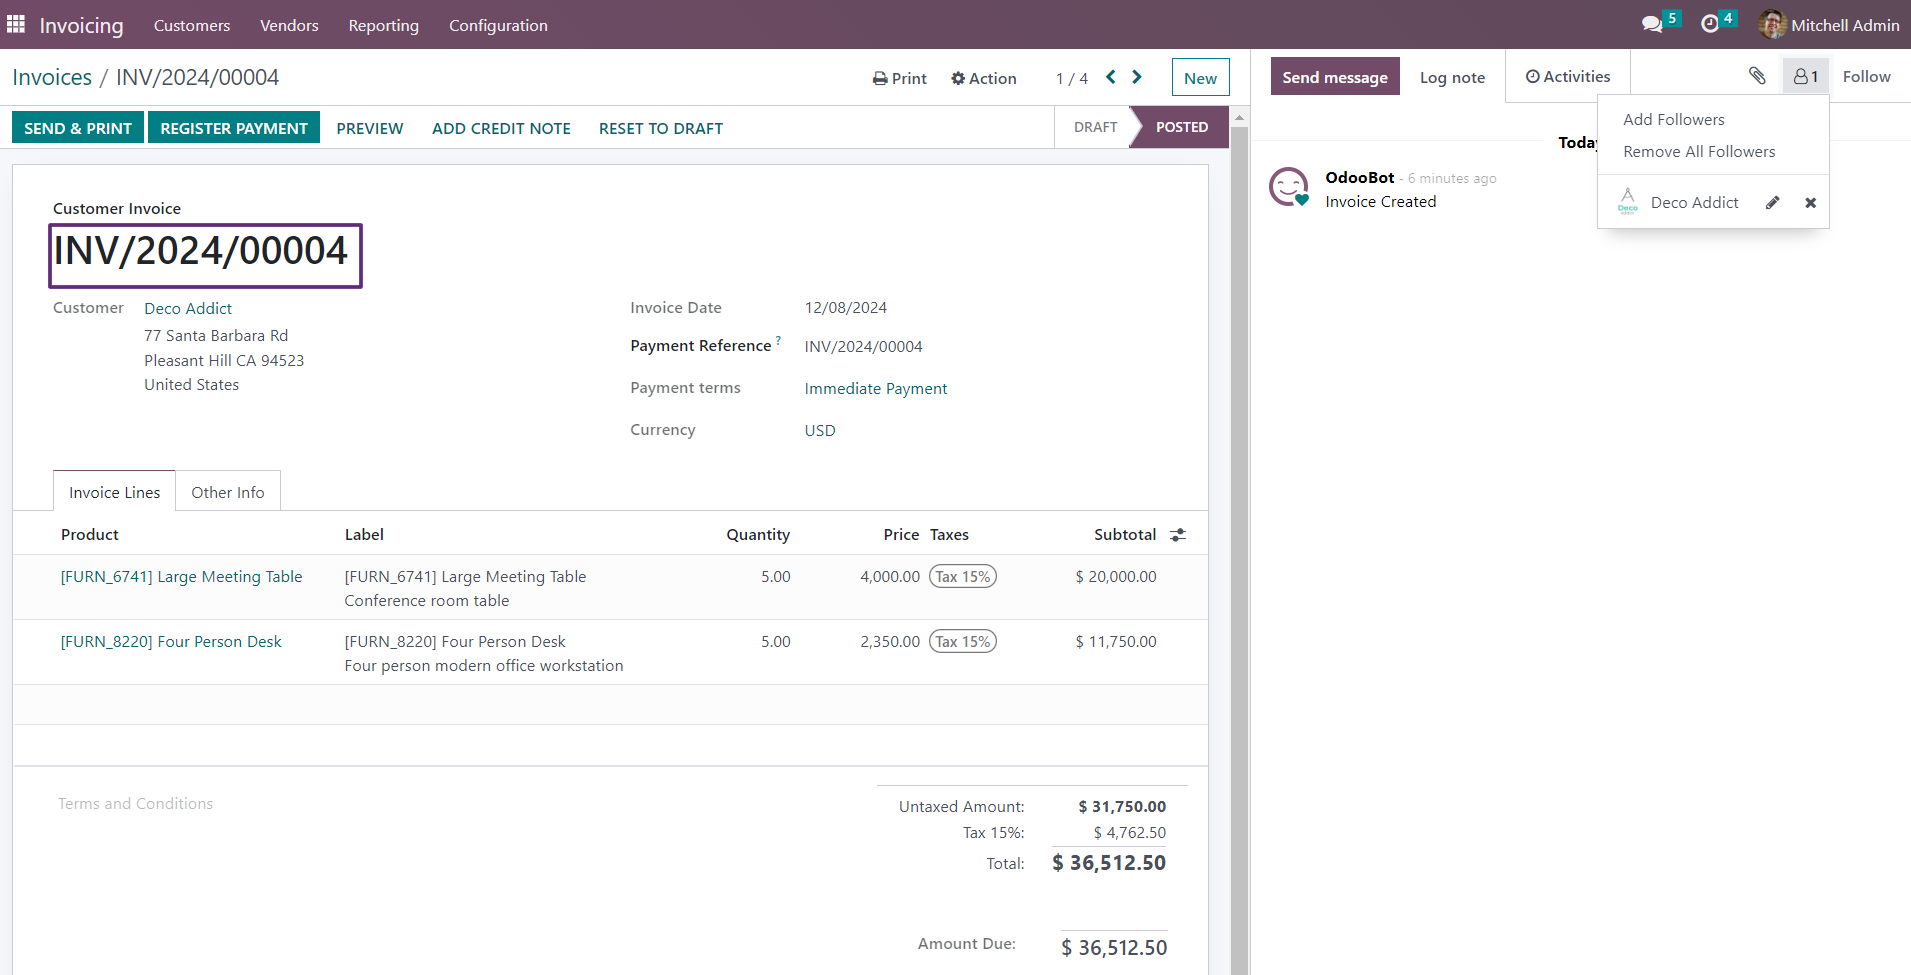The height and width of the screenshot is (975, 1911).
Task: Sort by the Product column header
Action: (90, 534)
